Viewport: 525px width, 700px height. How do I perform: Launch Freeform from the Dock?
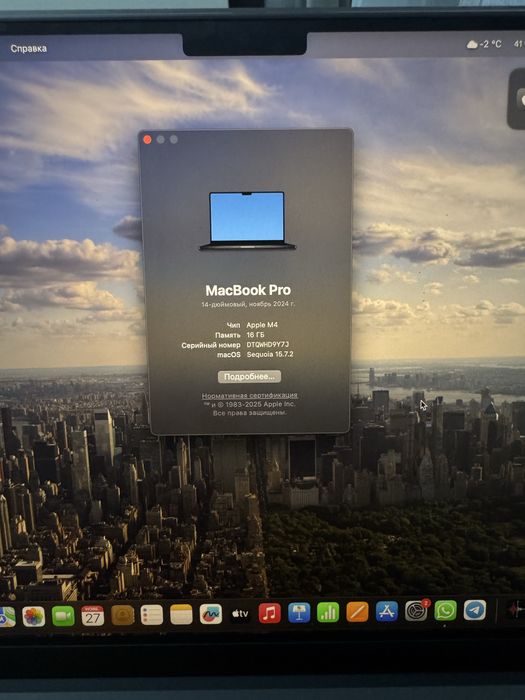pyautogui.click(x=211, y=614)
